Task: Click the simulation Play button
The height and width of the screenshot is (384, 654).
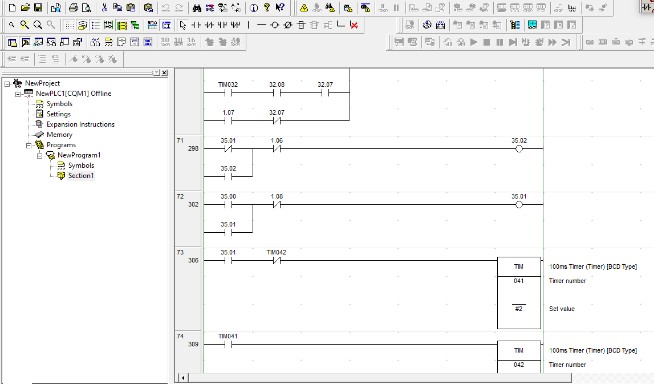Action: pos(473,42)
